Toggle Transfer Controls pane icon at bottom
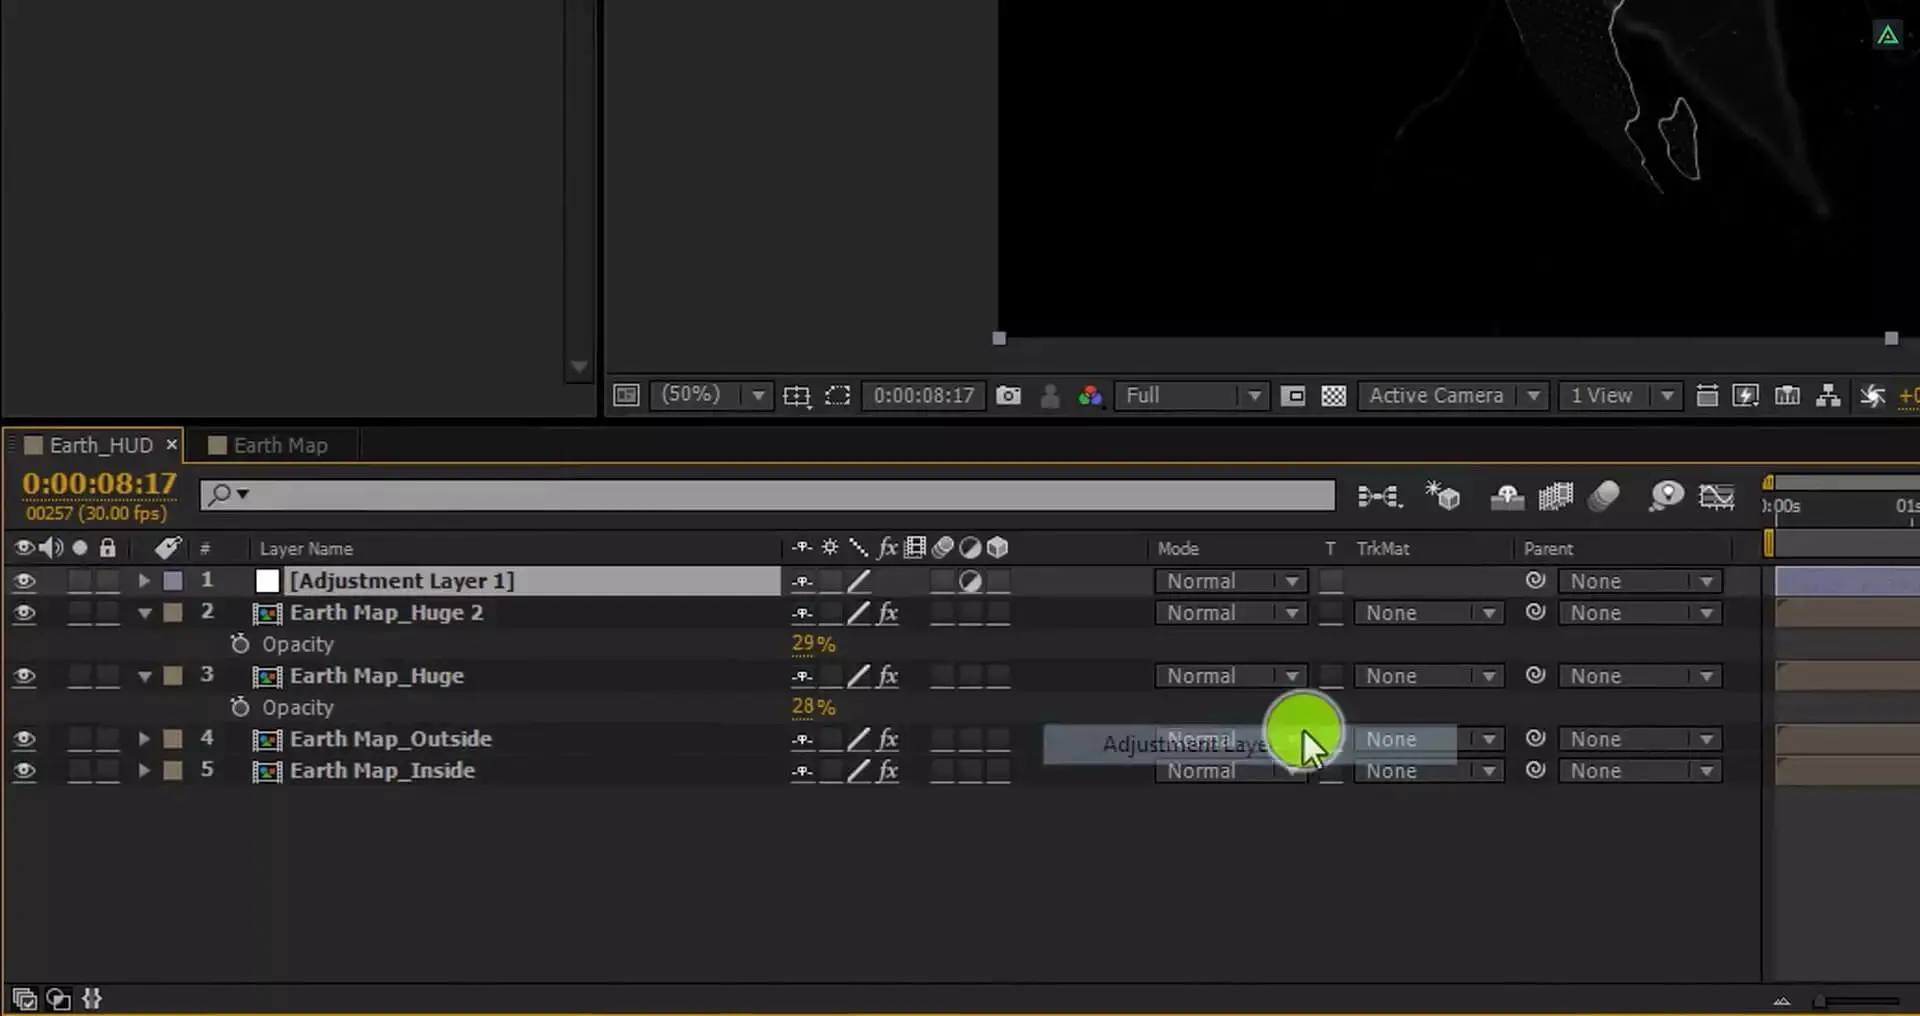Screen dimensions: 1920x1016 [58, 998]
